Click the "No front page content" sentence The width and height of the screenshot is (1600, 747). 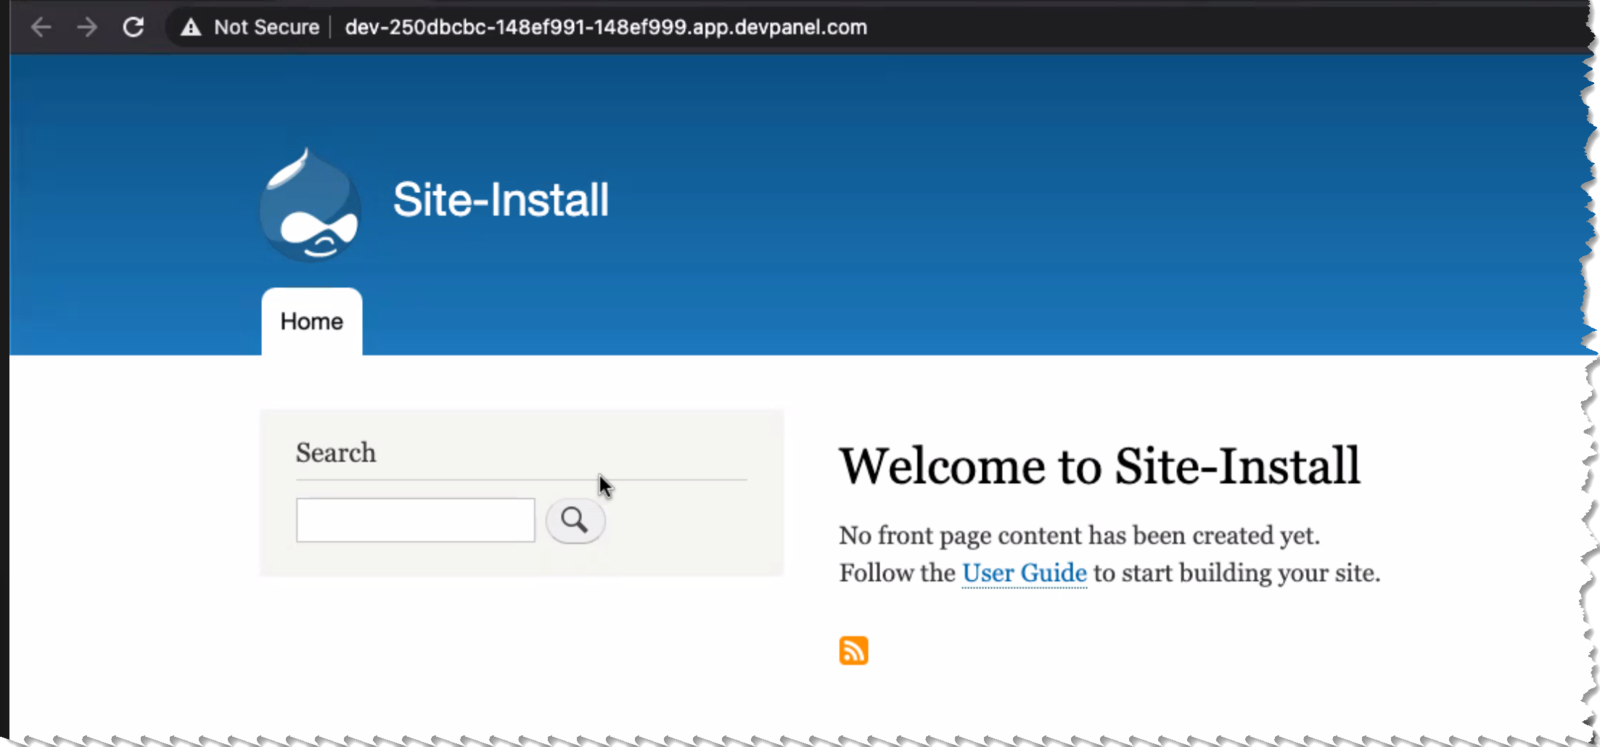(x=1078, y=536)
